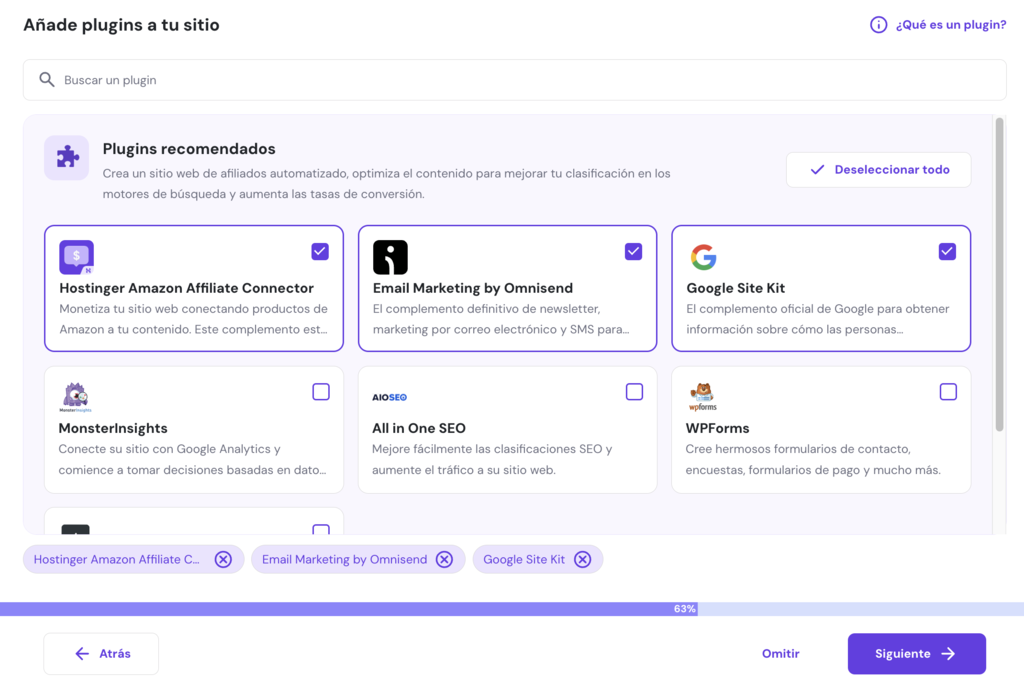Click the puzzle piece icon next to Plugins recomendados
Image resolution: width=1024 pixels, height=684 pixels.
point(67,157)
